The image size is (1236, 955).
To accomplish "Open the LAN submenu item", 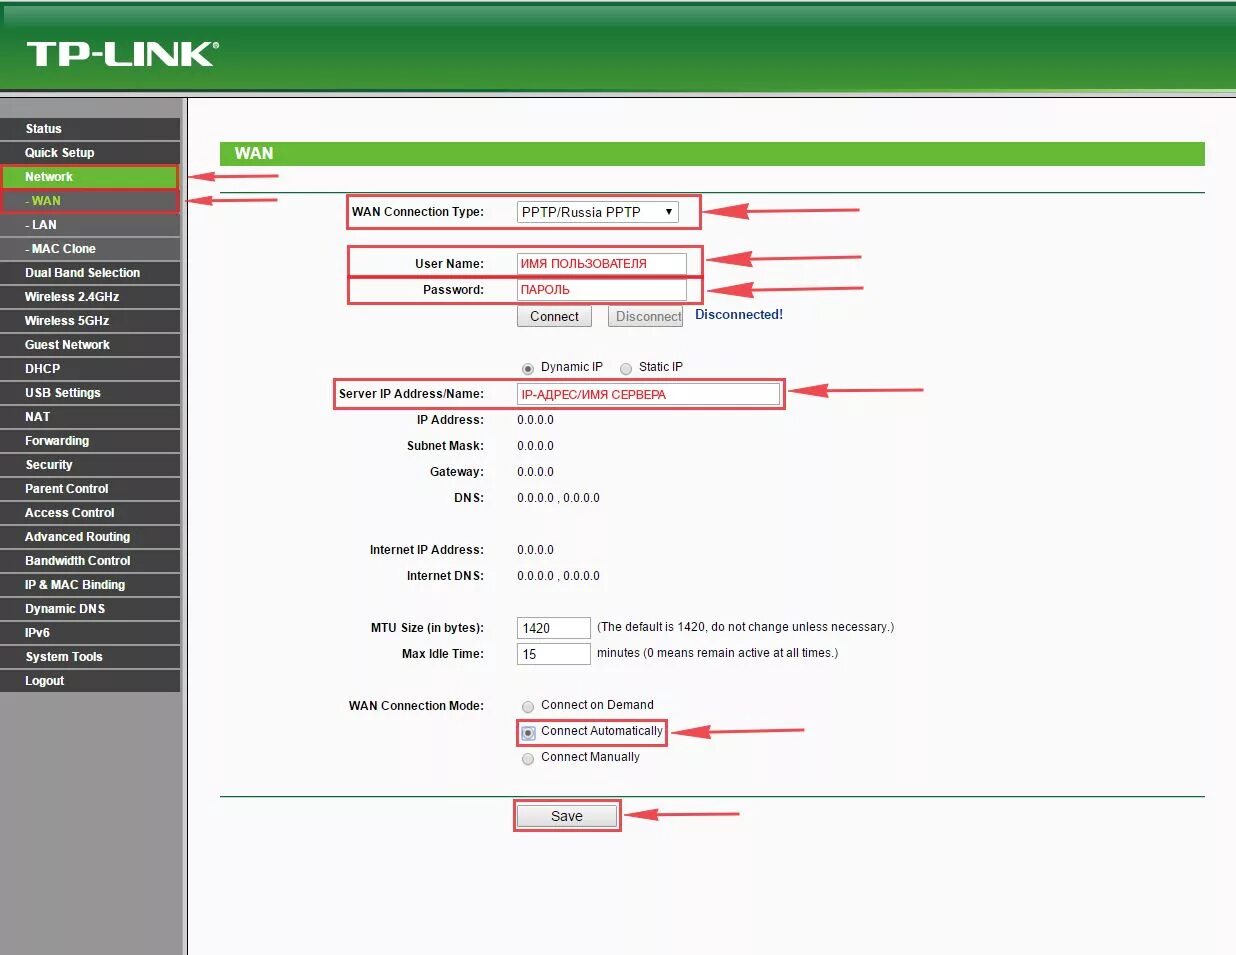I will 90,225.
